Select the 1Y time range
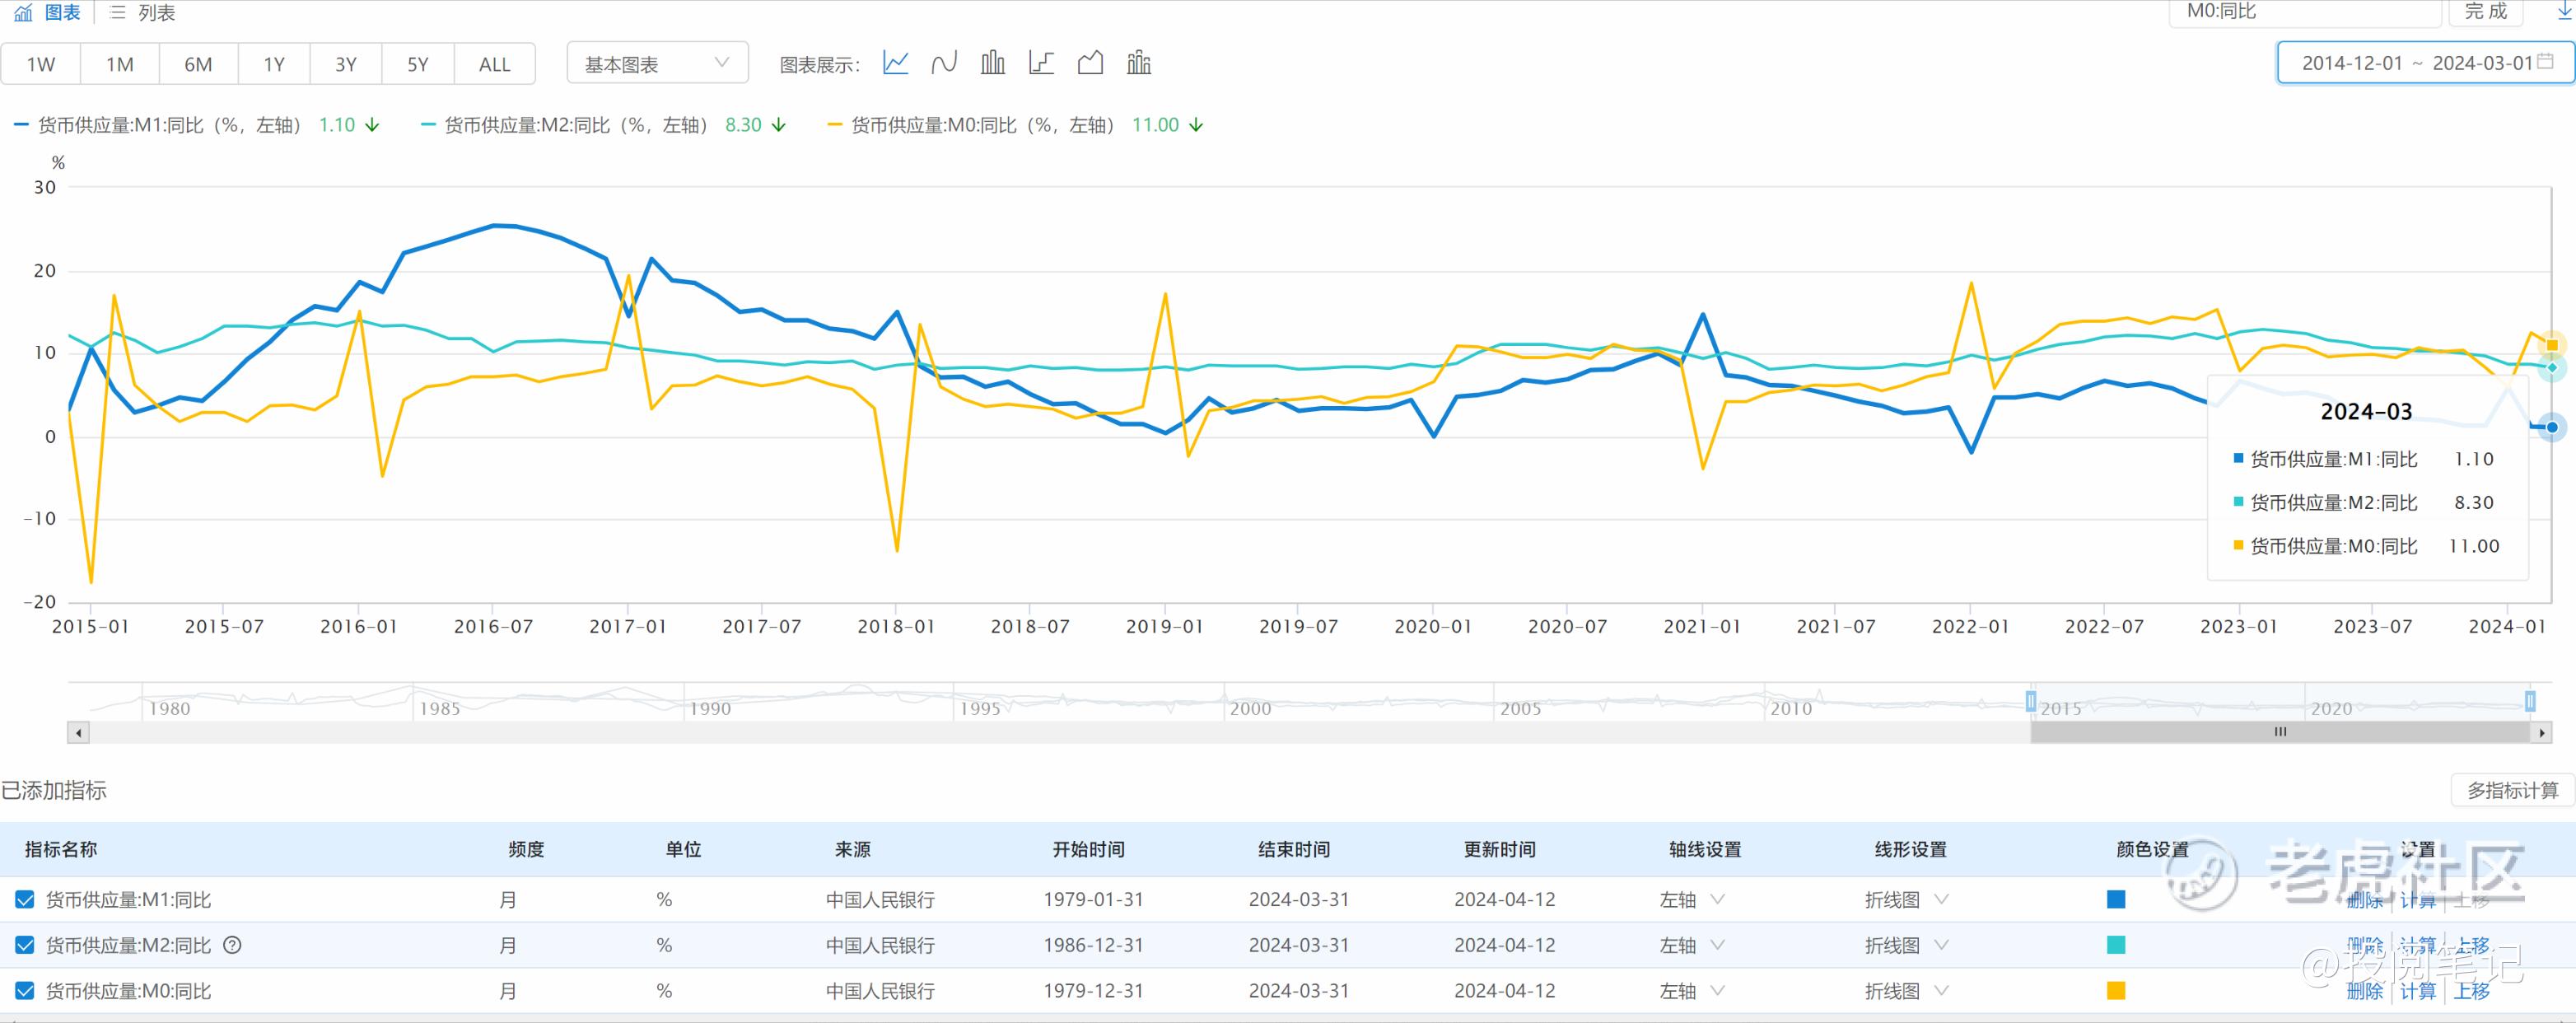Viewport: 2576px width, 1023px height. (x=274, y=64)
